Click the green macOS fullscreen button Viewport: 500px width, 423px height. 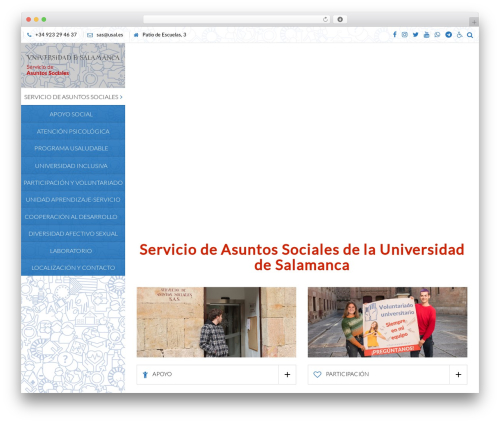click(x=44, y=19)
